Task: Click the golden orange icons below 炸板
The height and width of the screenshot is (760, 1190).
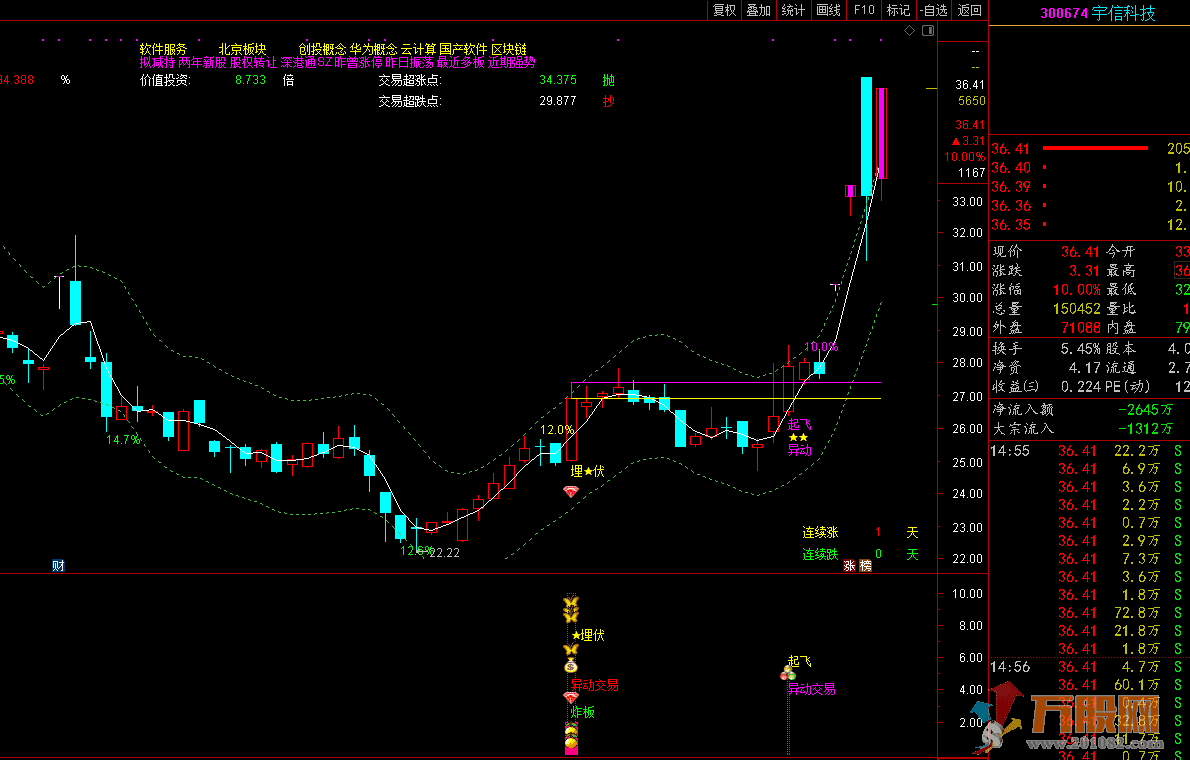Action: point(571,736)
